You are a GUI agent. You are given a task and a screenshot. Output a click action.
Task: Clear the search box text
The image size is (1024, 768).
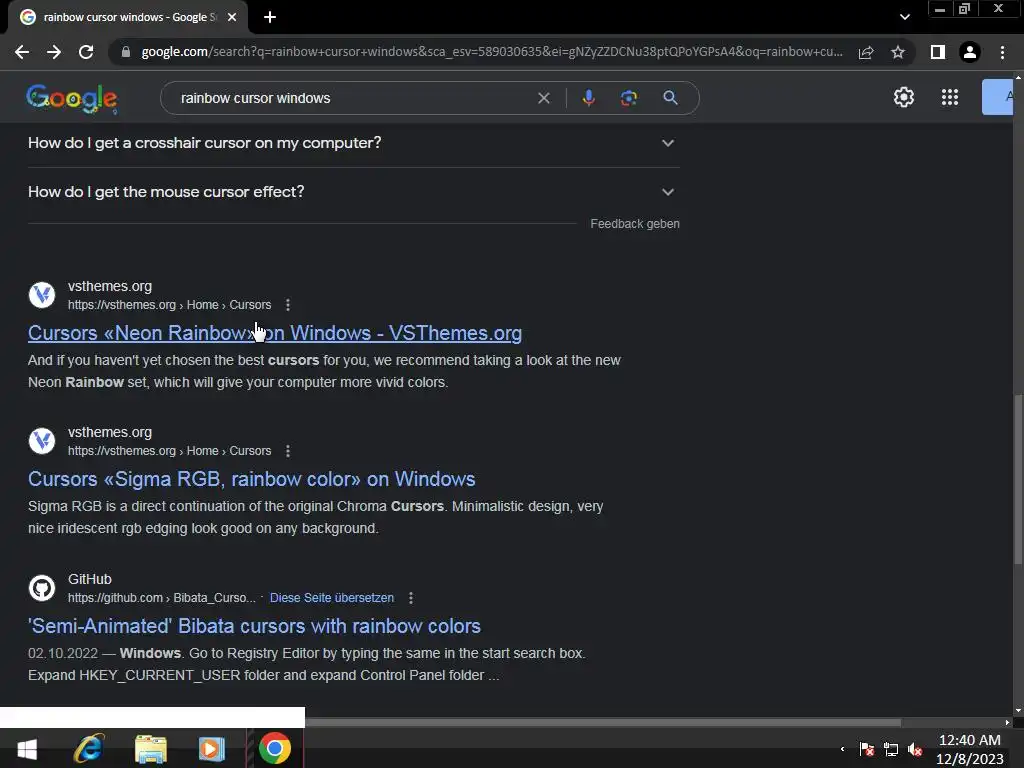[x=543, y=98]
